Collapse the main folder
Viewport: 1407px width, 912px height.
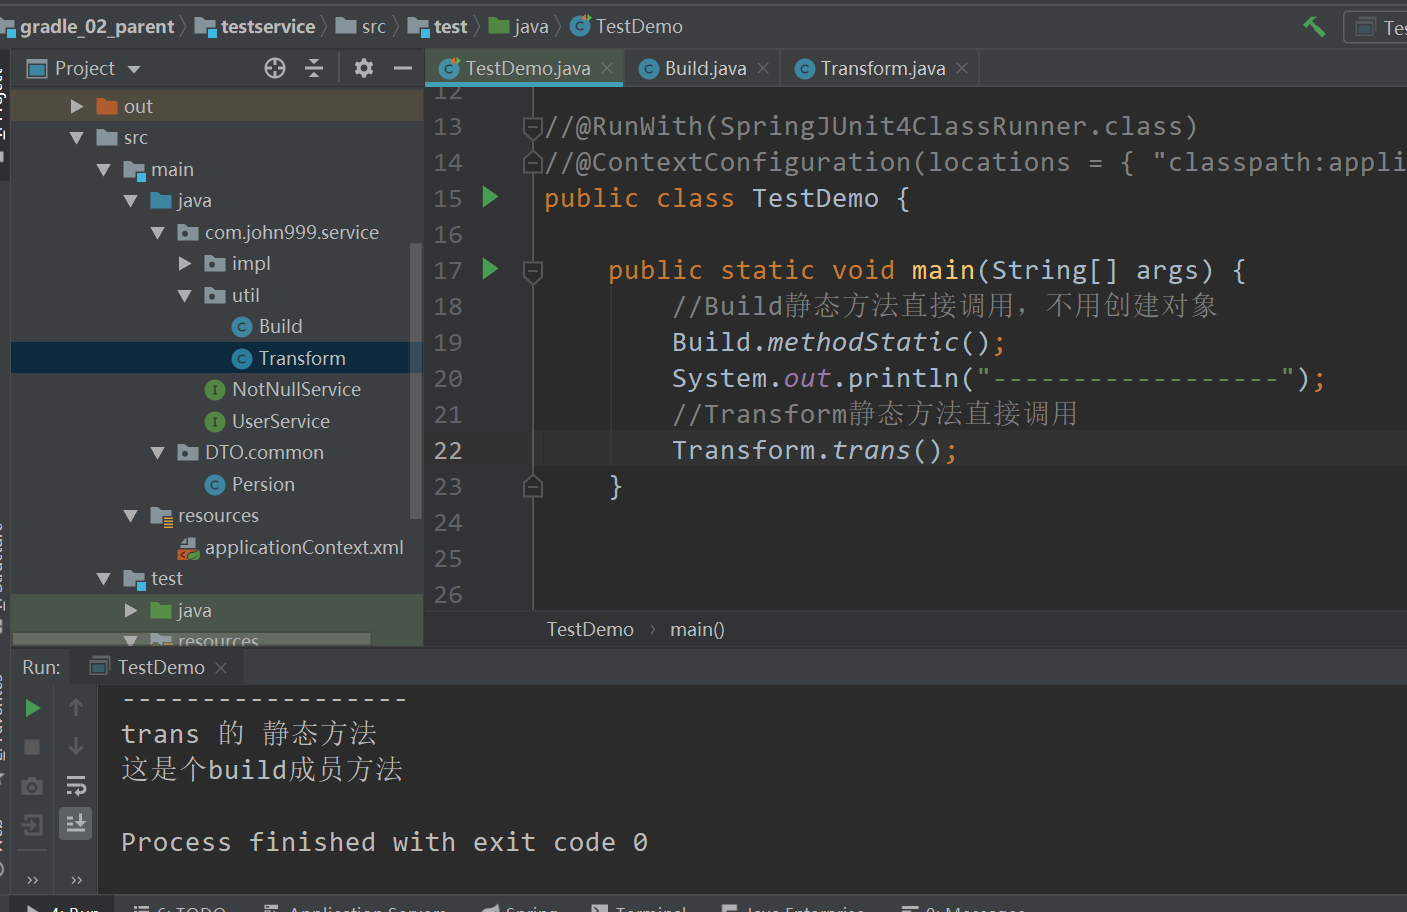[x=104, y=170]
